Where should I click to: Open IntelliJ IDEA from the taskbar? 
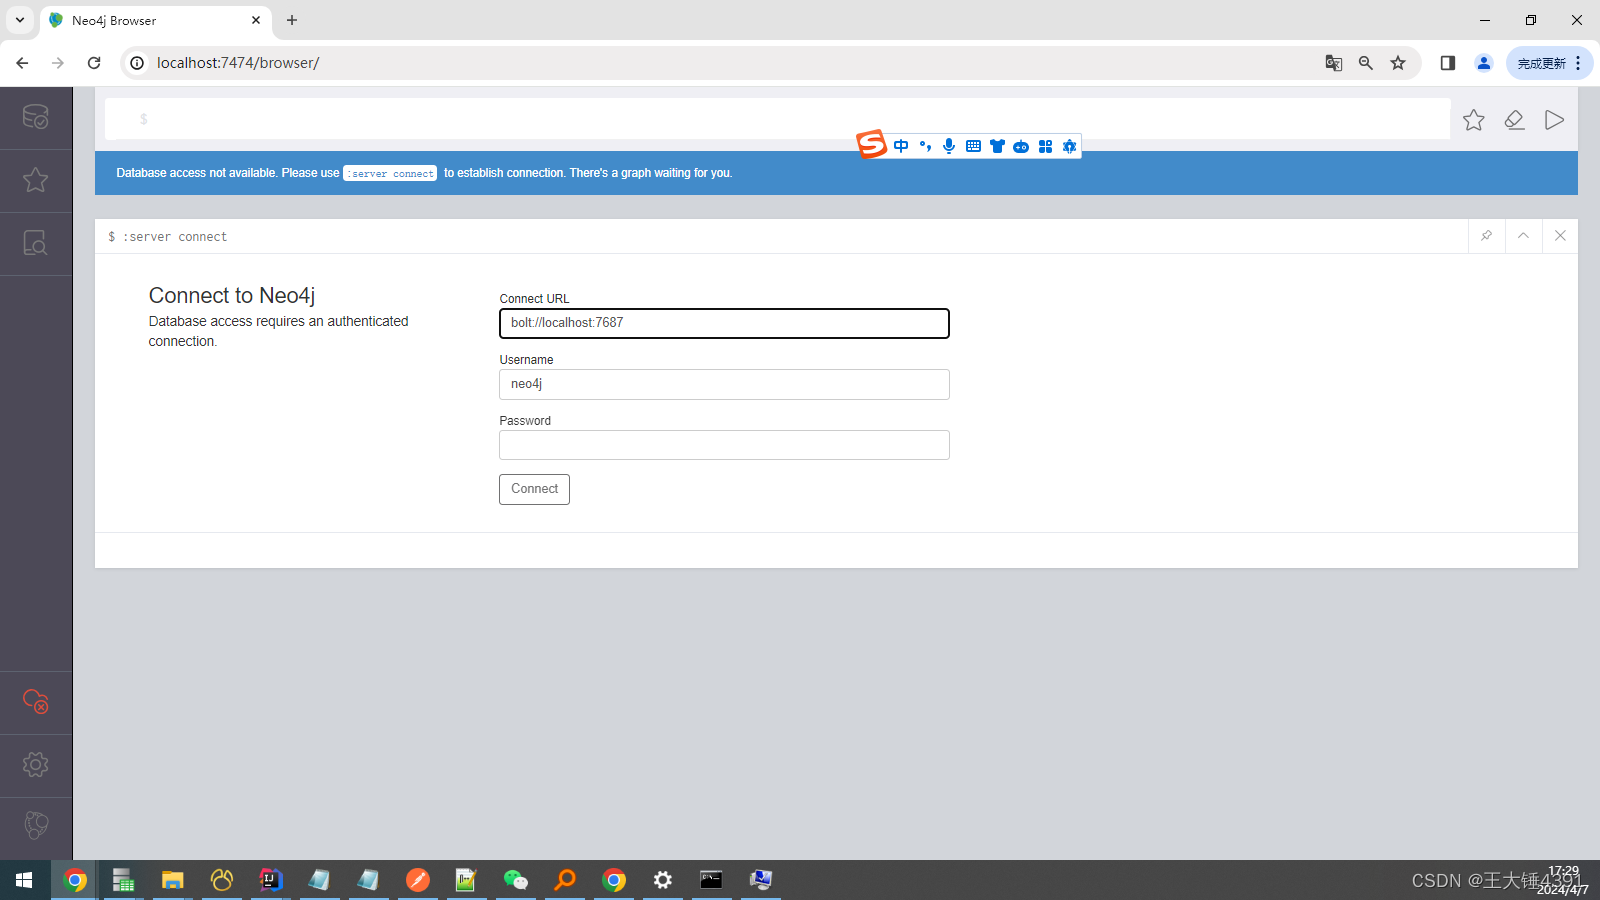(x=271, y=880)
